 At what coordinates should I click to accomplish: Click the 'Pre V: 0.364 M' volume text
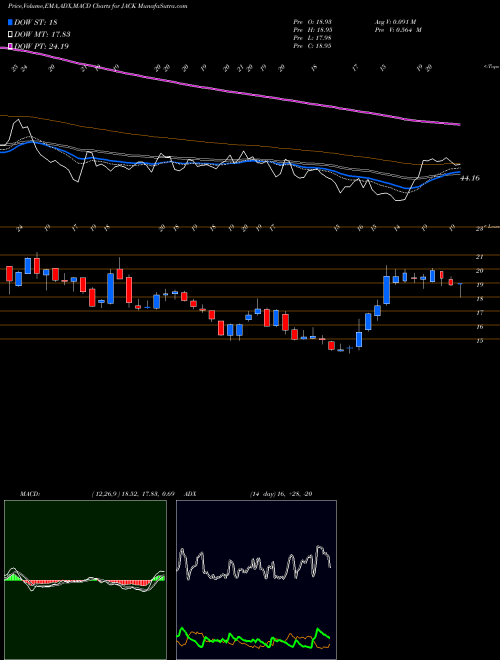397,30
